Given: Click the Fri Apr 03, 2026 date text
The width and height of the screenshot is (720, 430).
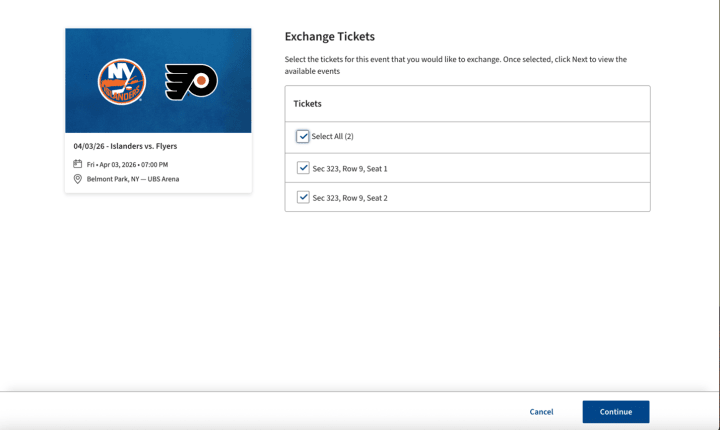Looking at the screenshot, I should (x=127, y=164).
